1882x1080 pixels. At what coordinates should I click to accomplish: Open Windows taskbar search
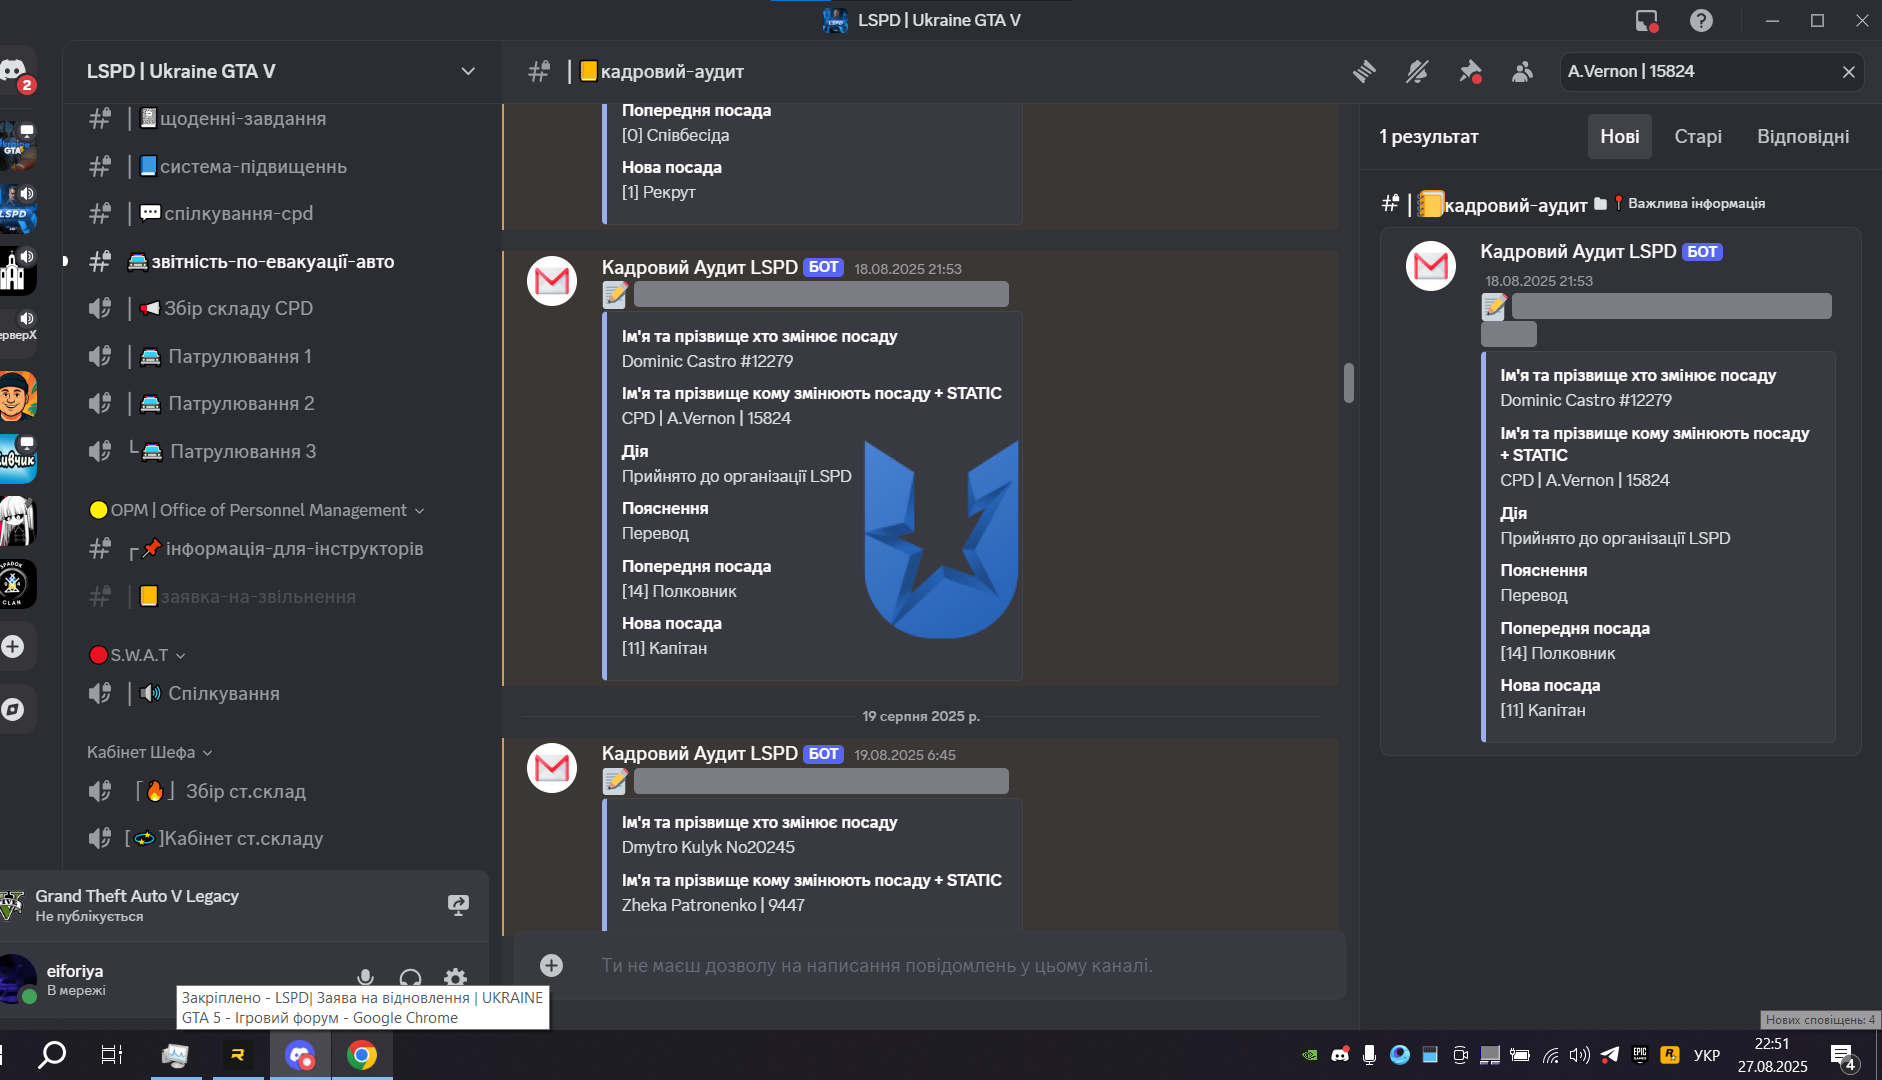52,1054
